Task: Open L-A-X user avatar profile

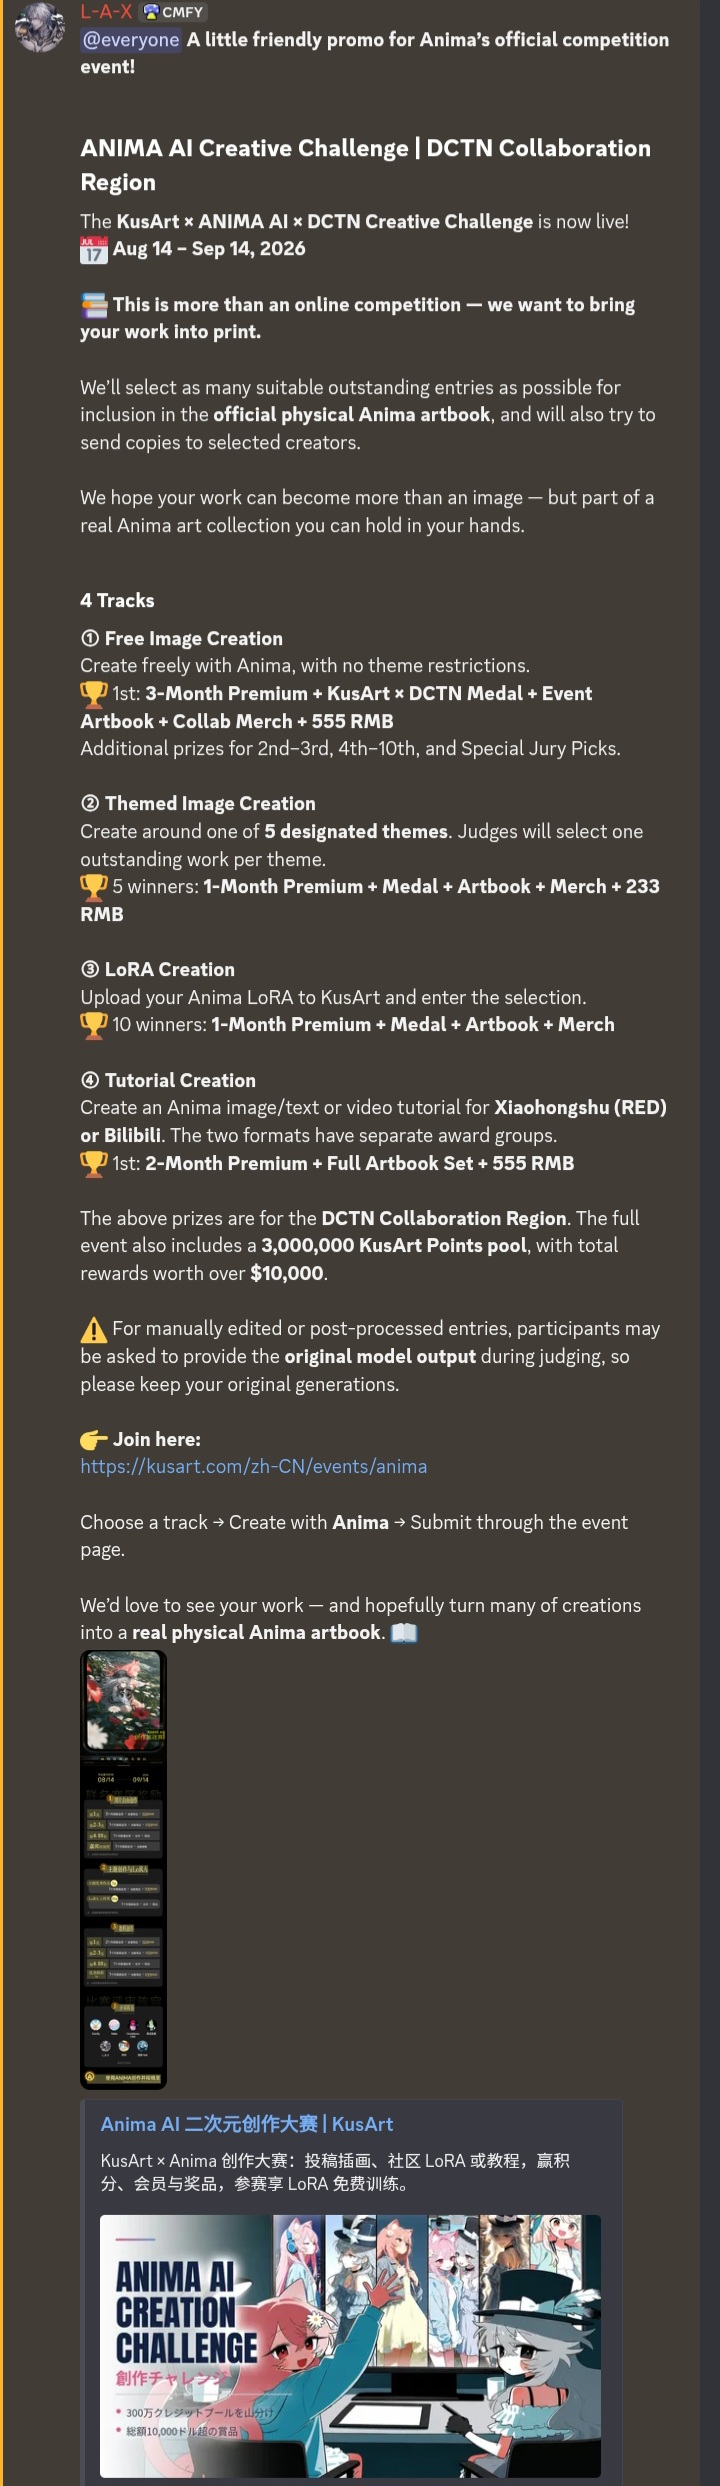Action: [x=40, y=26]
